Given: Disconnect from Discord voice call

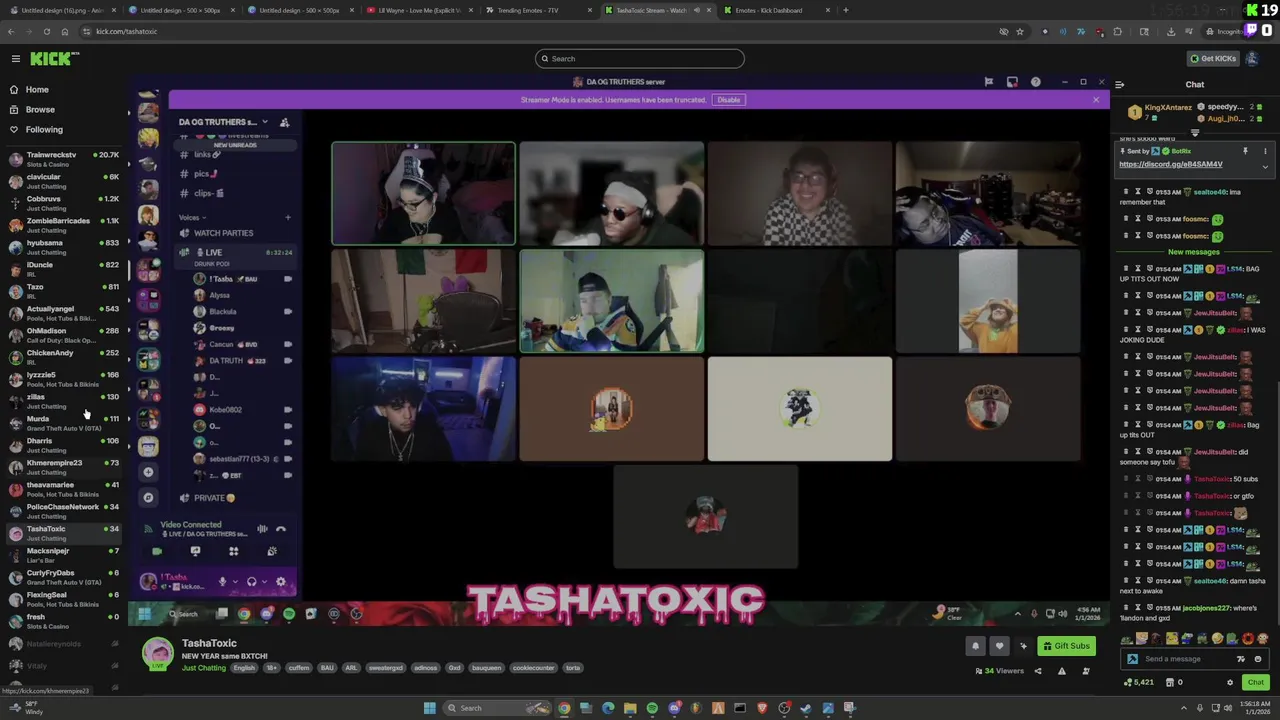Looking at the screenshot, I should pos(281,529).
